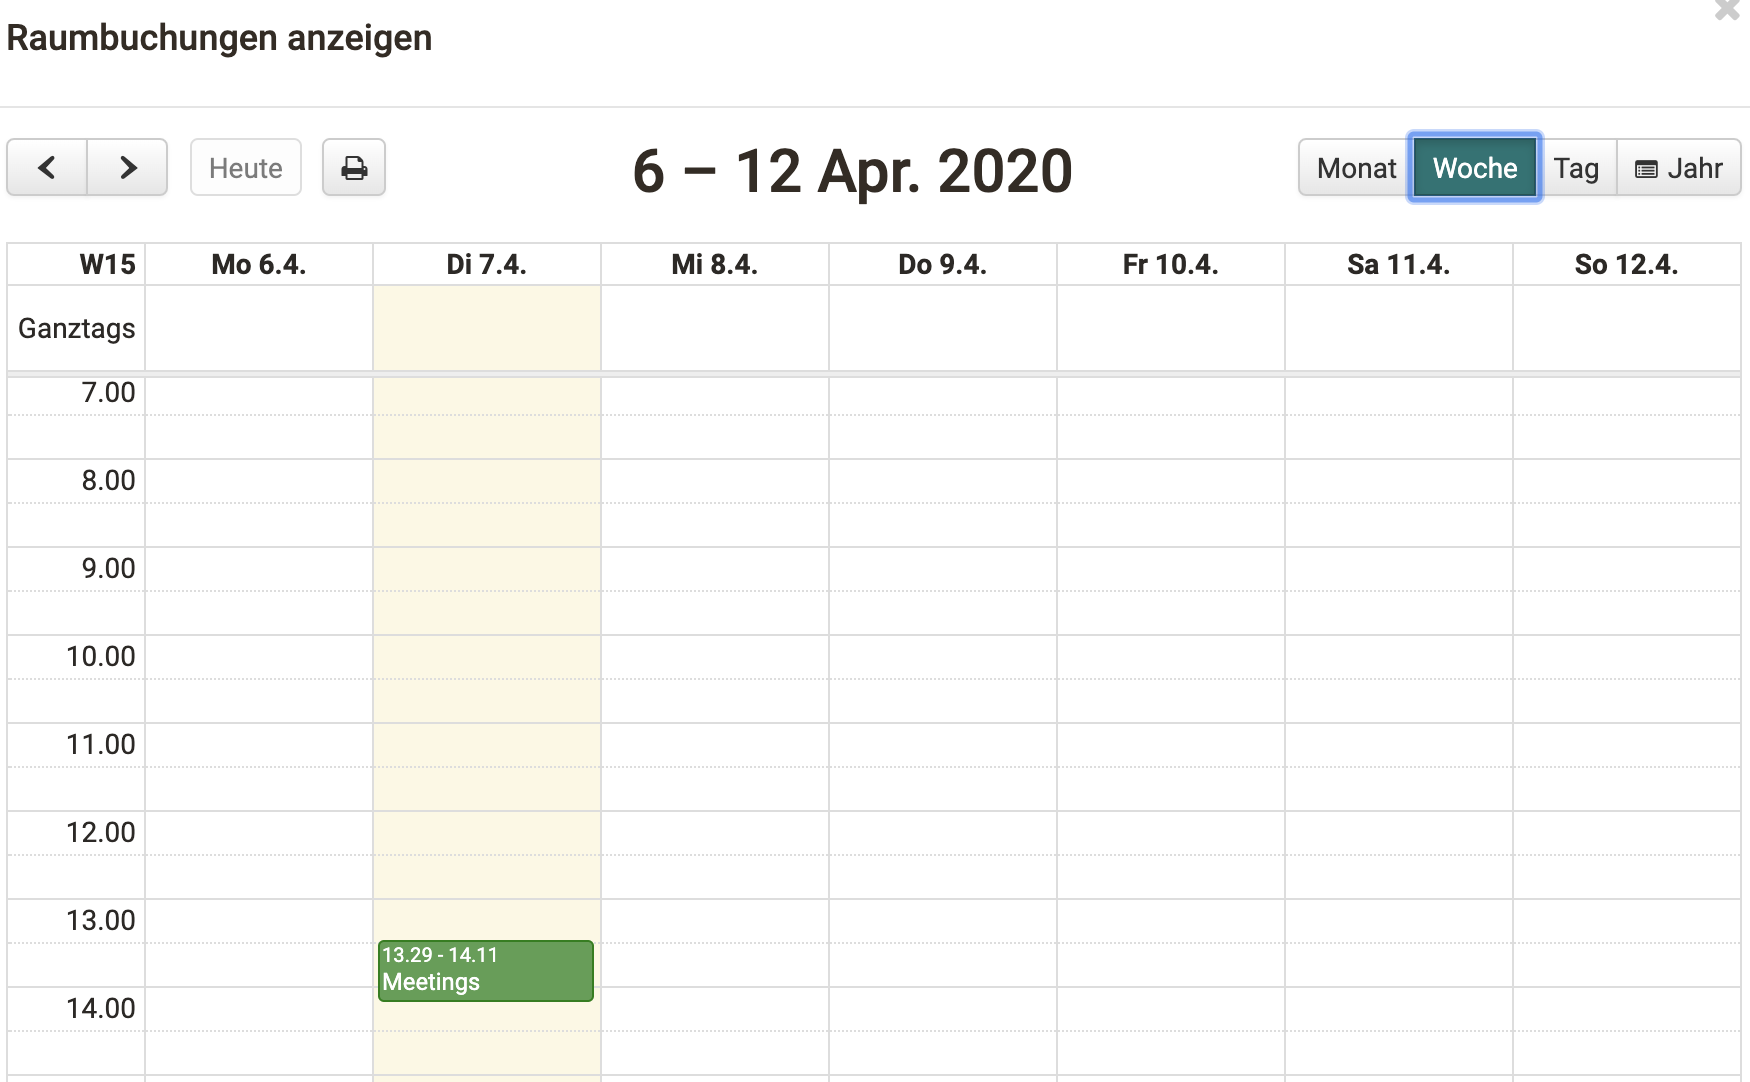This screenshot has width=1750, height=1082.
Task: Click the right chevron navigation control
Action: tap(127, 167)
